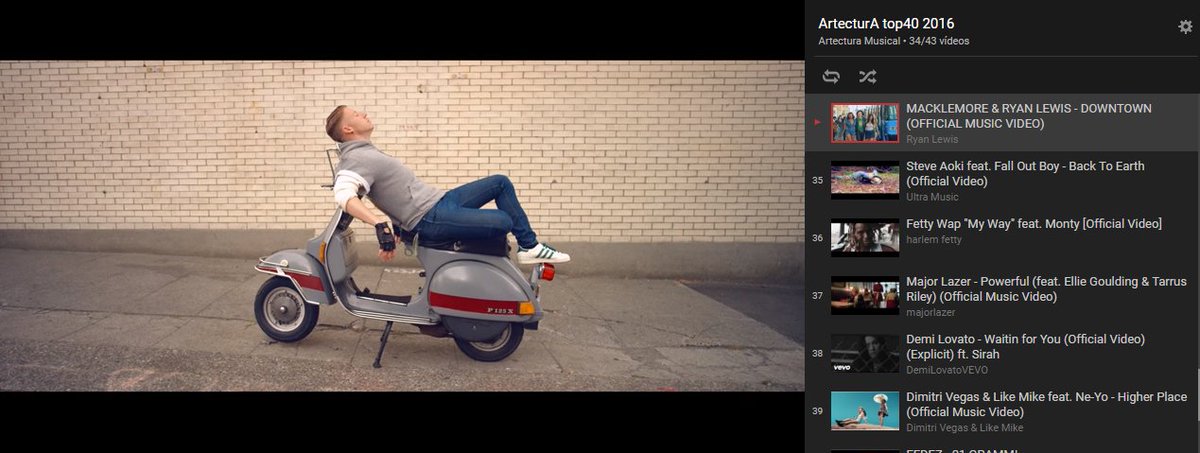Click uploader name Ultra Music
Image resolution: width=1200 pixels, height=453 pixels.
pyautogui.click(x=932, y=197)
